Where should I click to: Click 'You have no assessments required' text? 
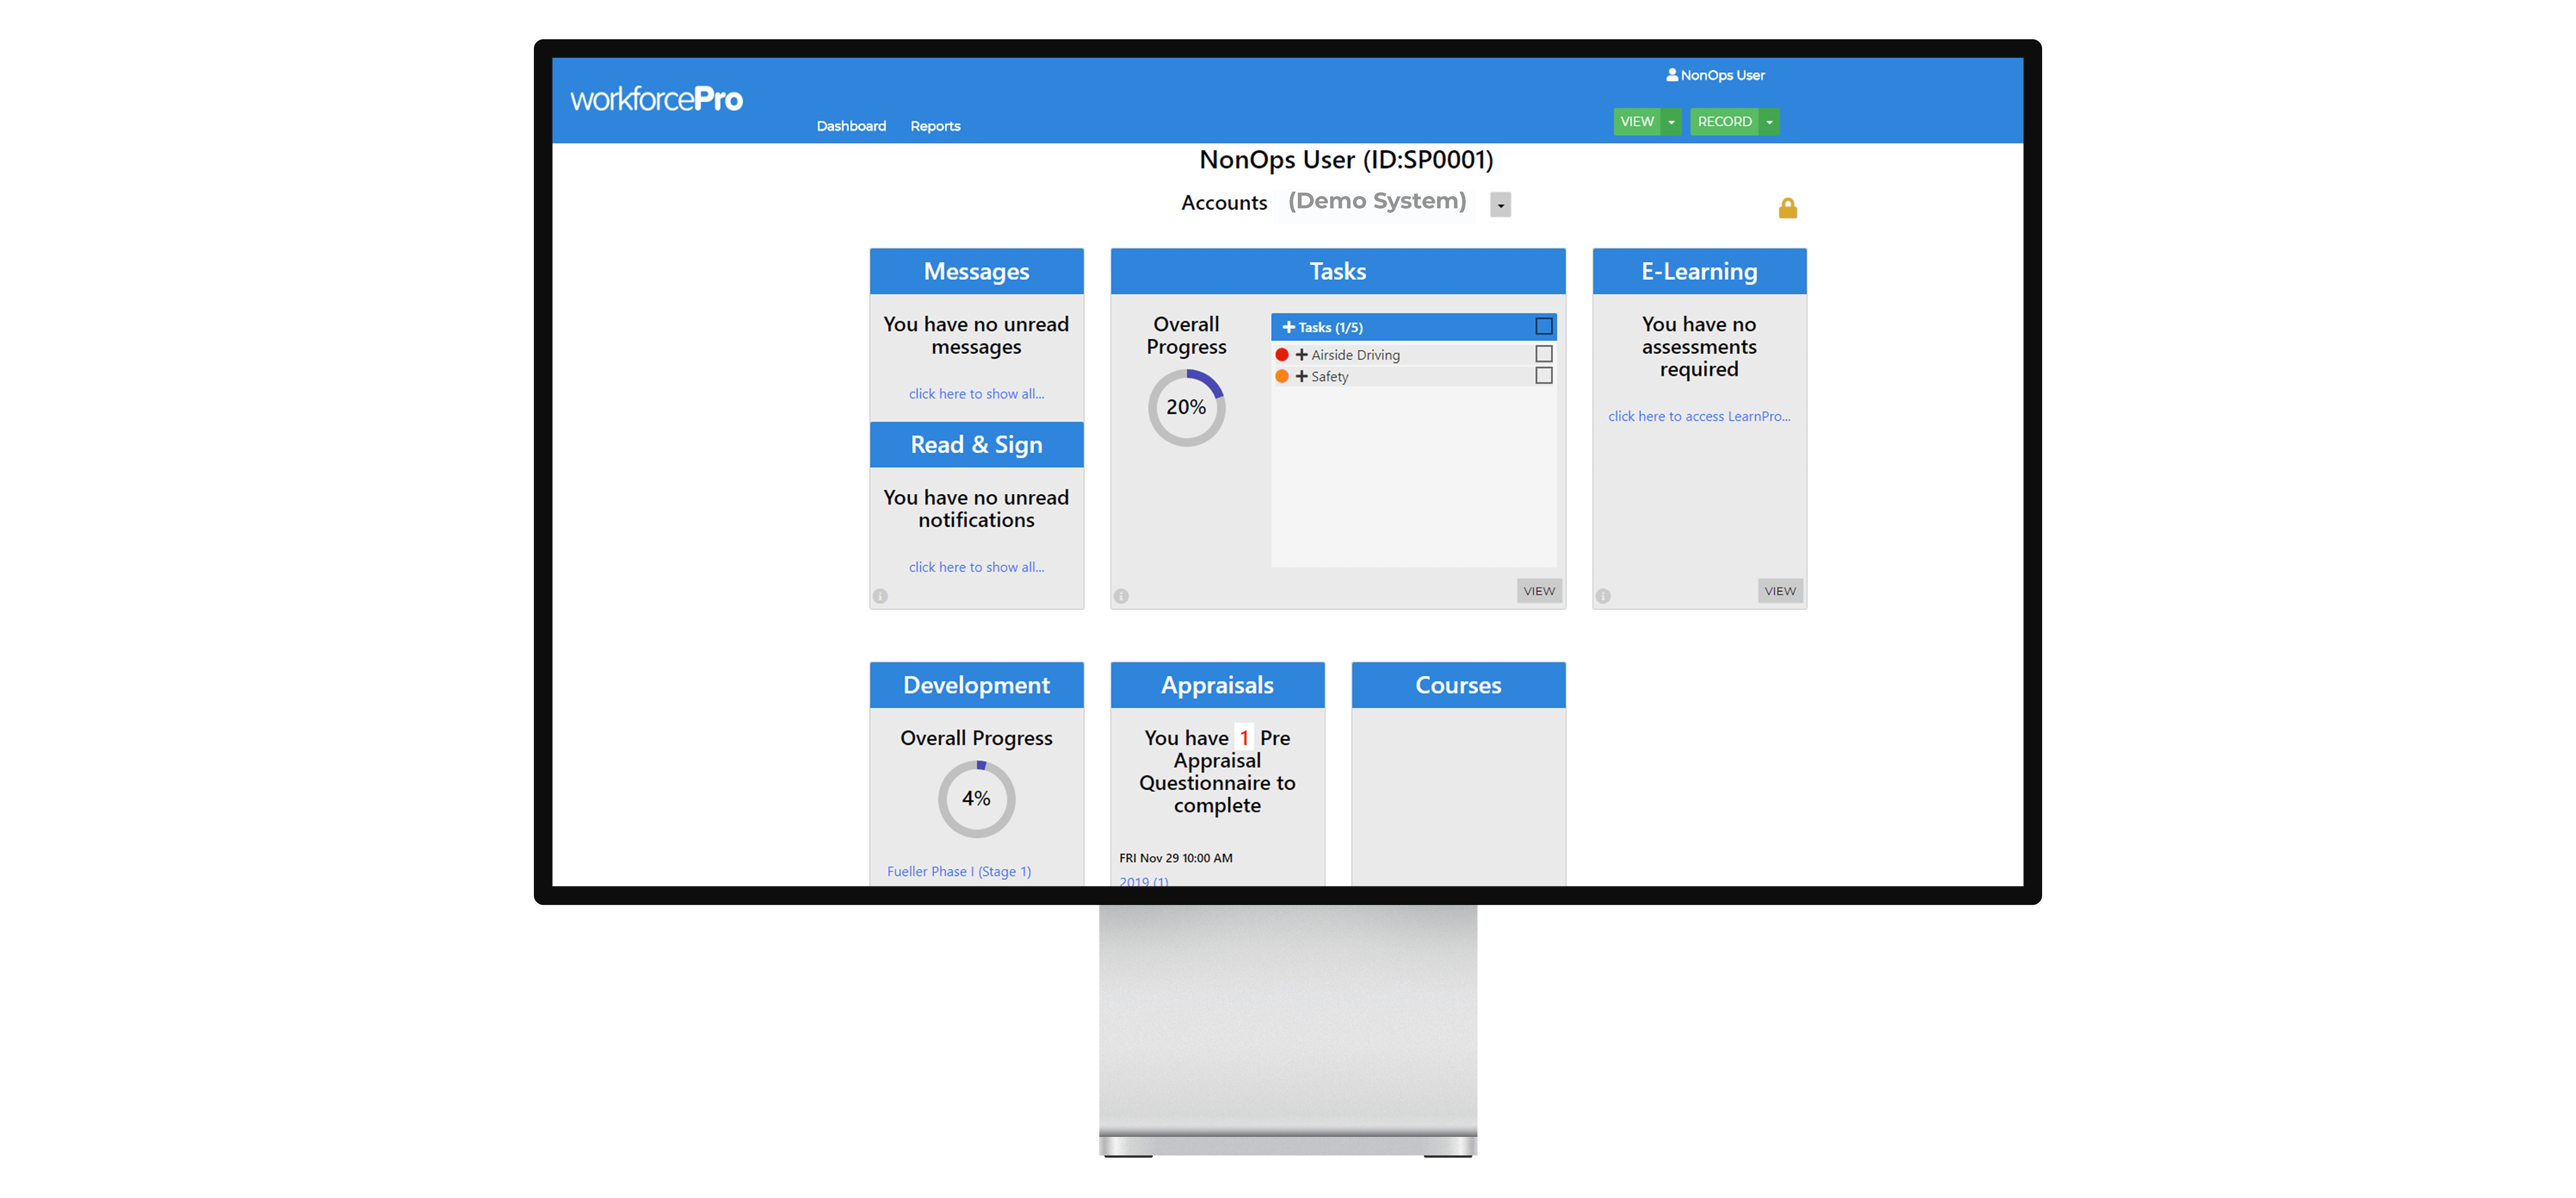coord(1699,347)
